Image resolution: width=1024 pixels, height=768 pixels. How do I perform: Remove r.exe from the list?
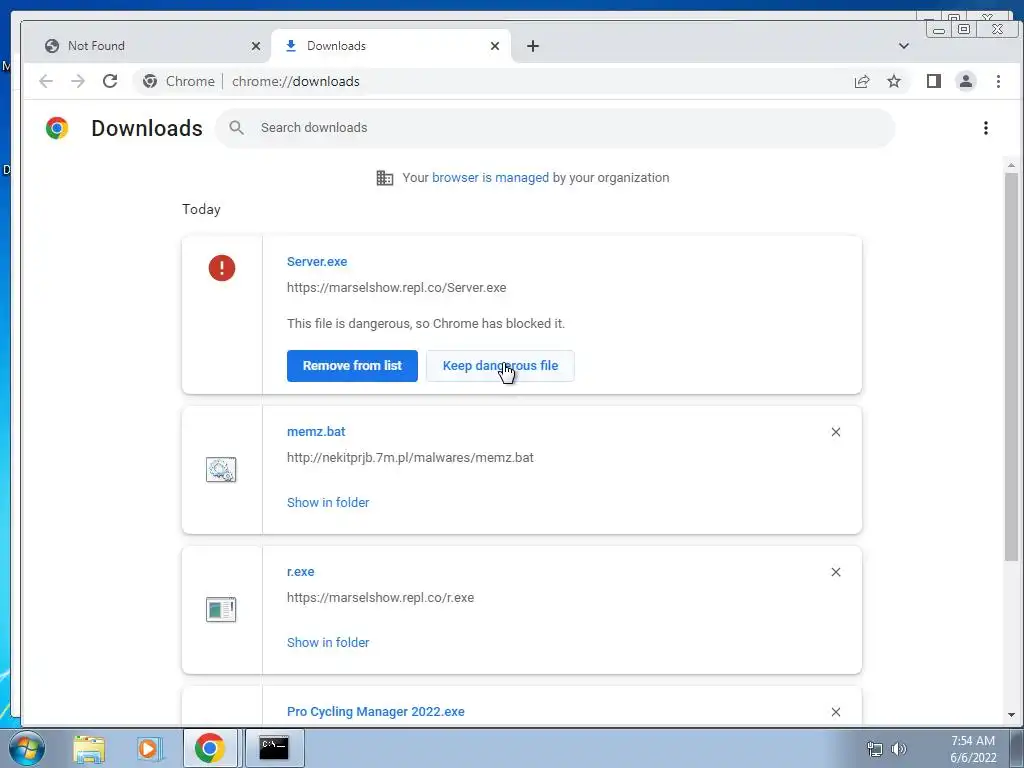[836, 572]
